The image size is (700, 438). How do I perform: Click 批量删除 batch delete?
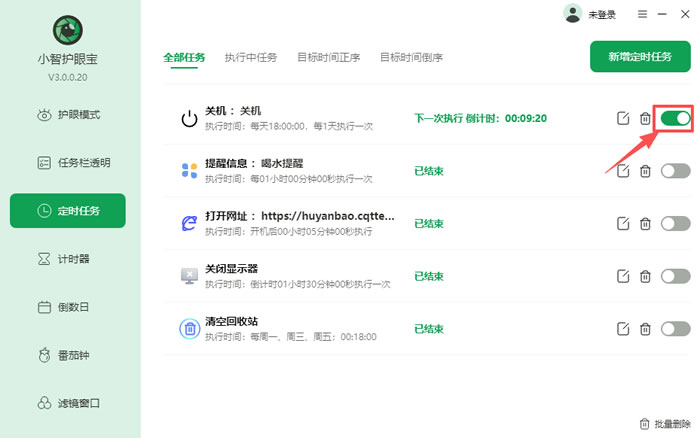[x=664, y=423]
